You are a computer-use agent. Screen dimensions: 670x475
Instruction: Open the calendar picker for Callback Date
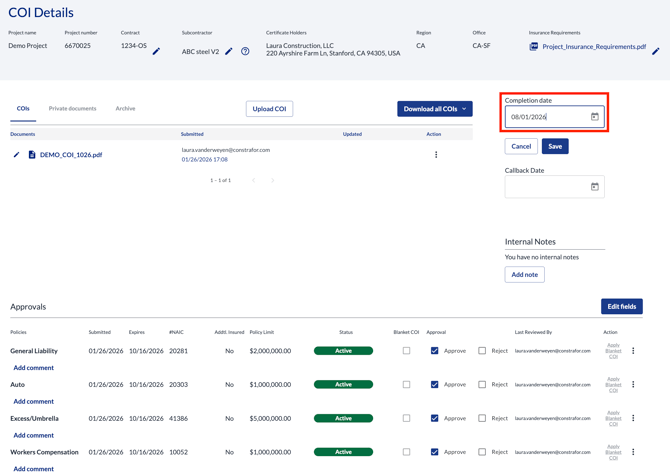tap(594, 187)
